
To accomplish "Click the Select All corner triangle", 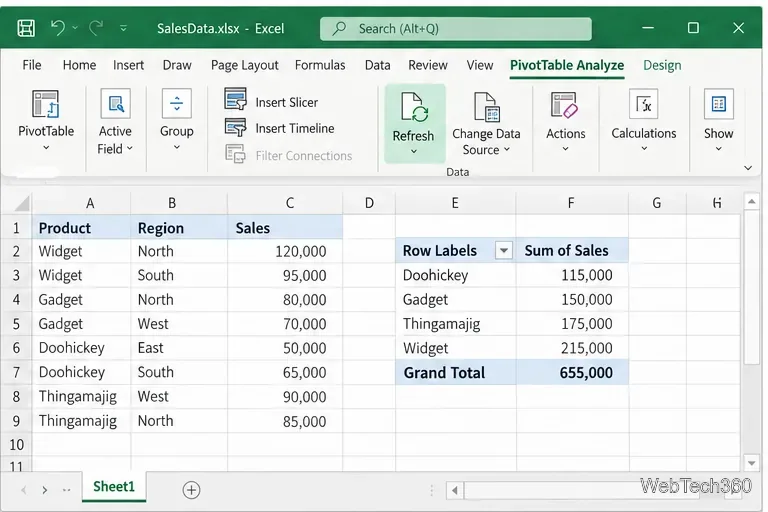I will coord(21,203).
